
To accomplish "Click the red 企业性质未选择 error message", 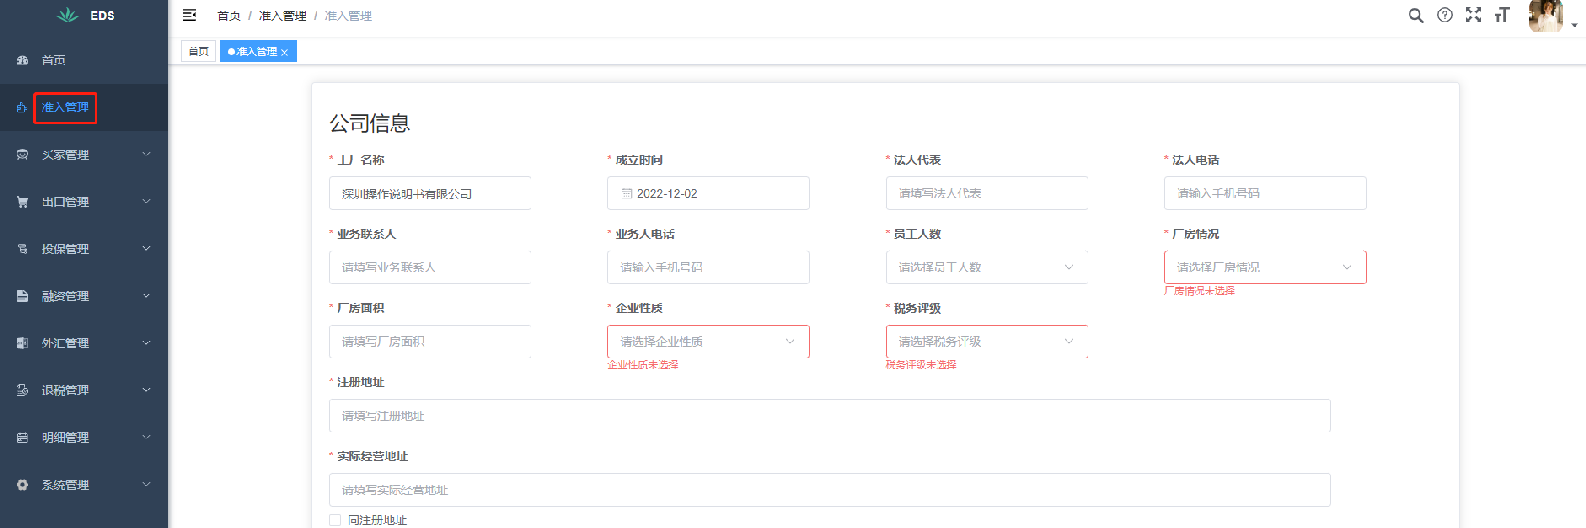I will (x=643, y=365).
